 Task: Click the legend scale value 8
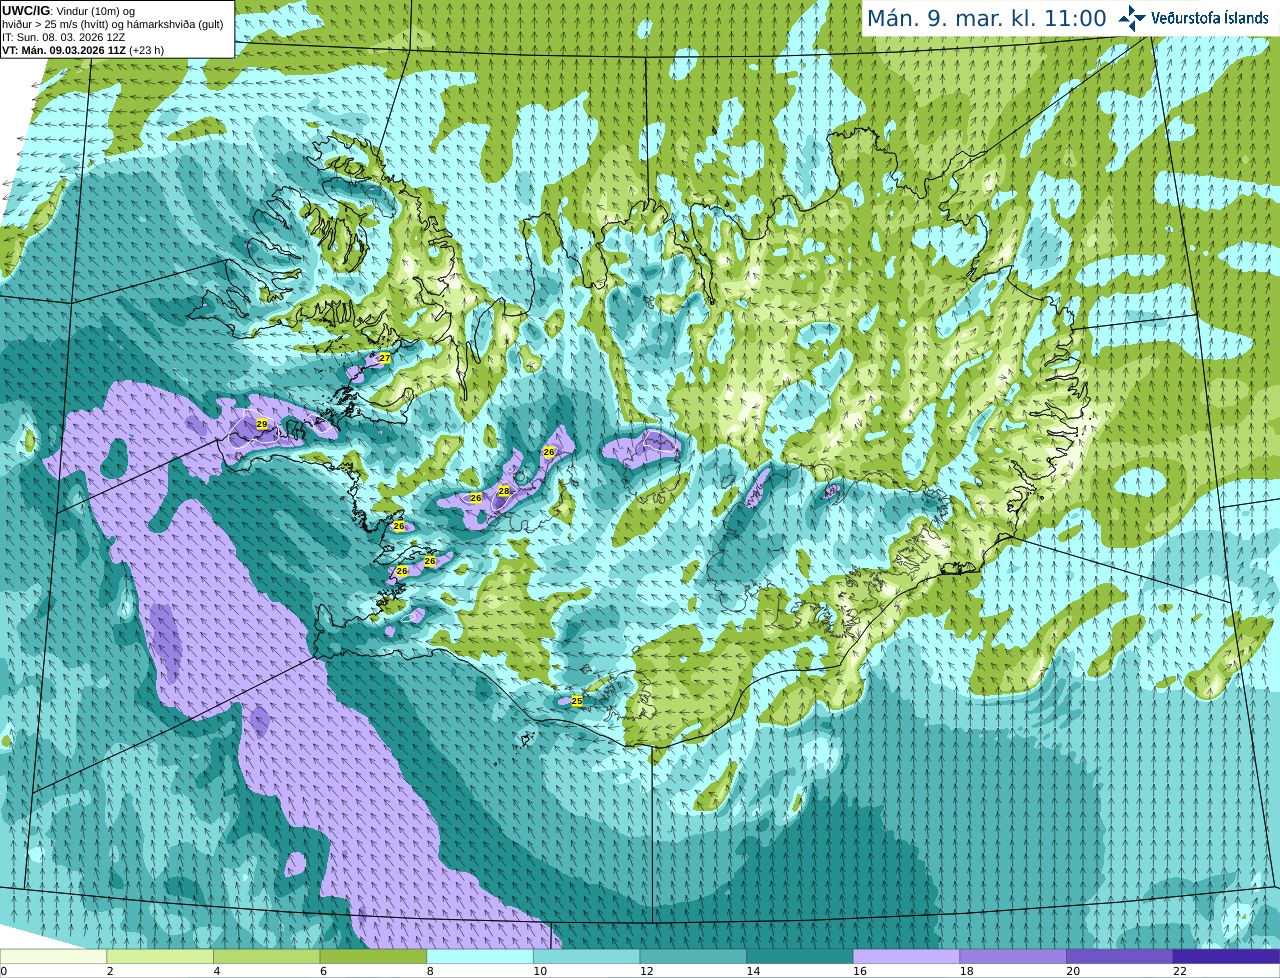(x=430, y=971)
